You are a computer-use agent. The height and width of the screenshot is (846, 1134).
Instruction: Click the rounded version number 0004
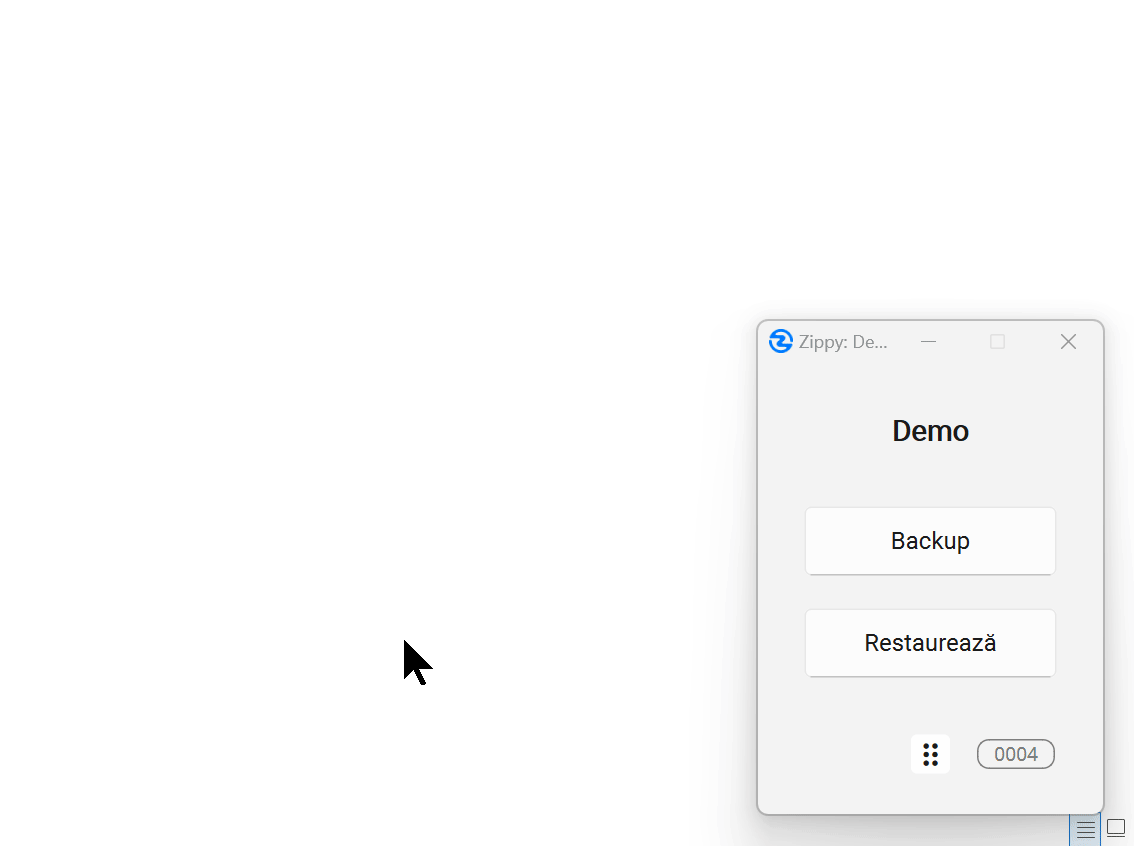(x=1015, y=754)
